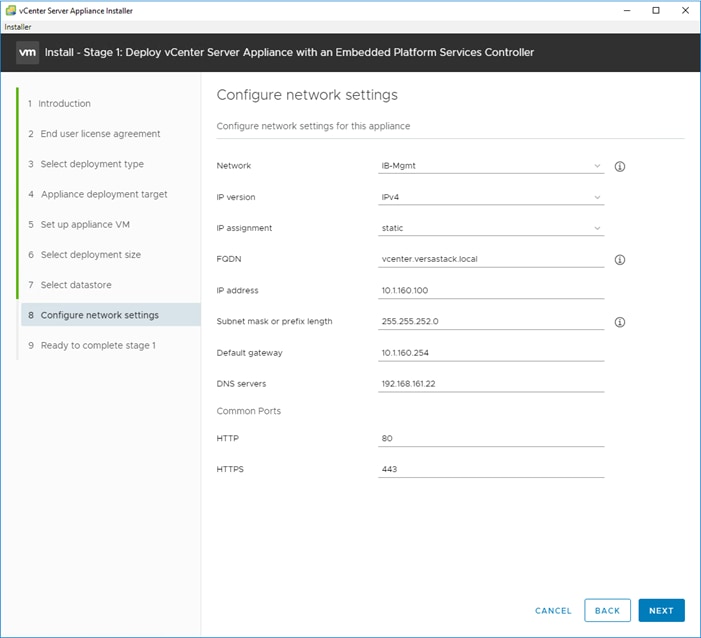The height and width of the screenshot is (638, 701).
Task: Go to step 3 Select deployment type
Action: click(86, 164)
